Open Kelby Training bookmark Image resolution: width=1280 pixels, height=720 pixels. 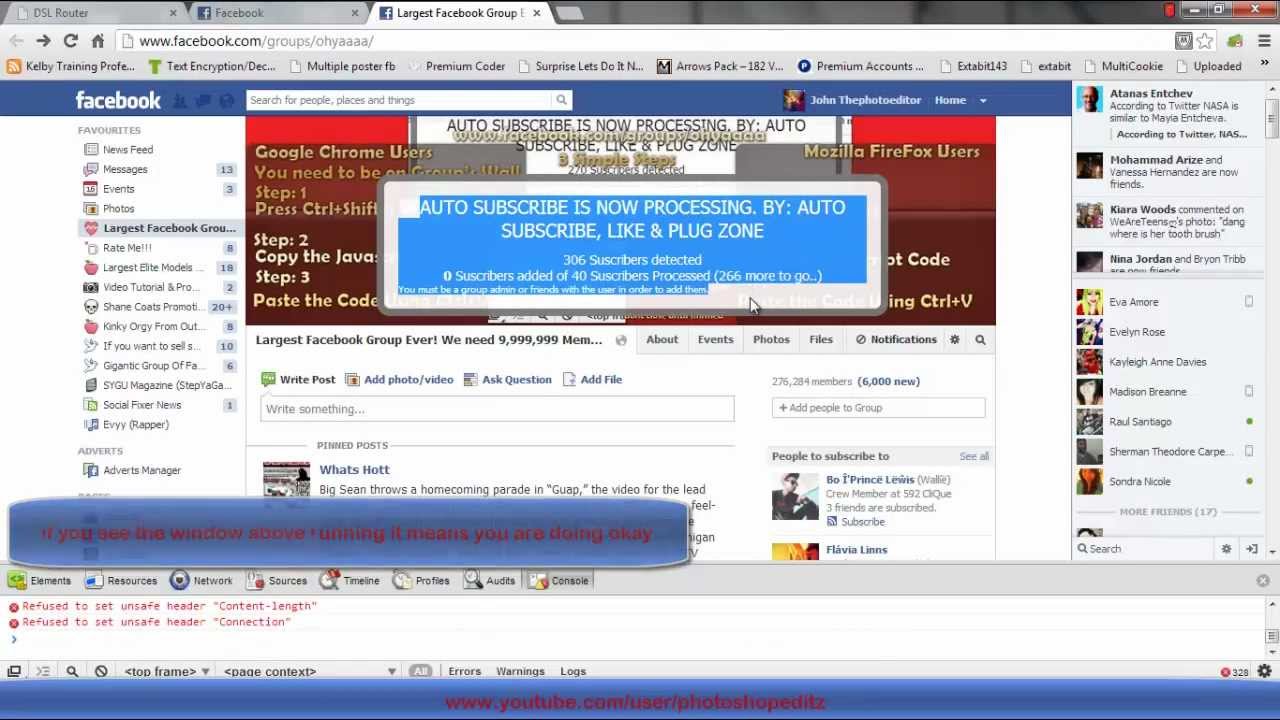(x=71, y=66)
